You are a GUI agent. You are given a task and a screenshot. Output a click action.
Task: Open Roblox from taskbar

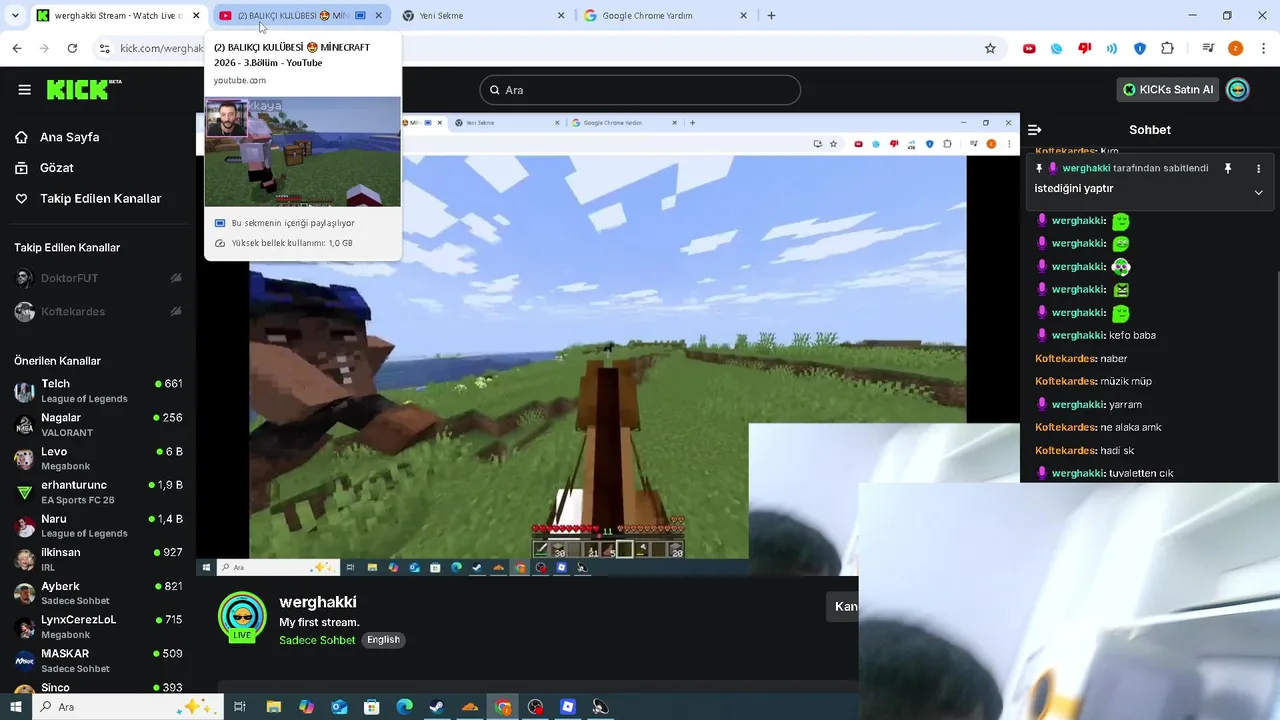click(x=568, y=707)
